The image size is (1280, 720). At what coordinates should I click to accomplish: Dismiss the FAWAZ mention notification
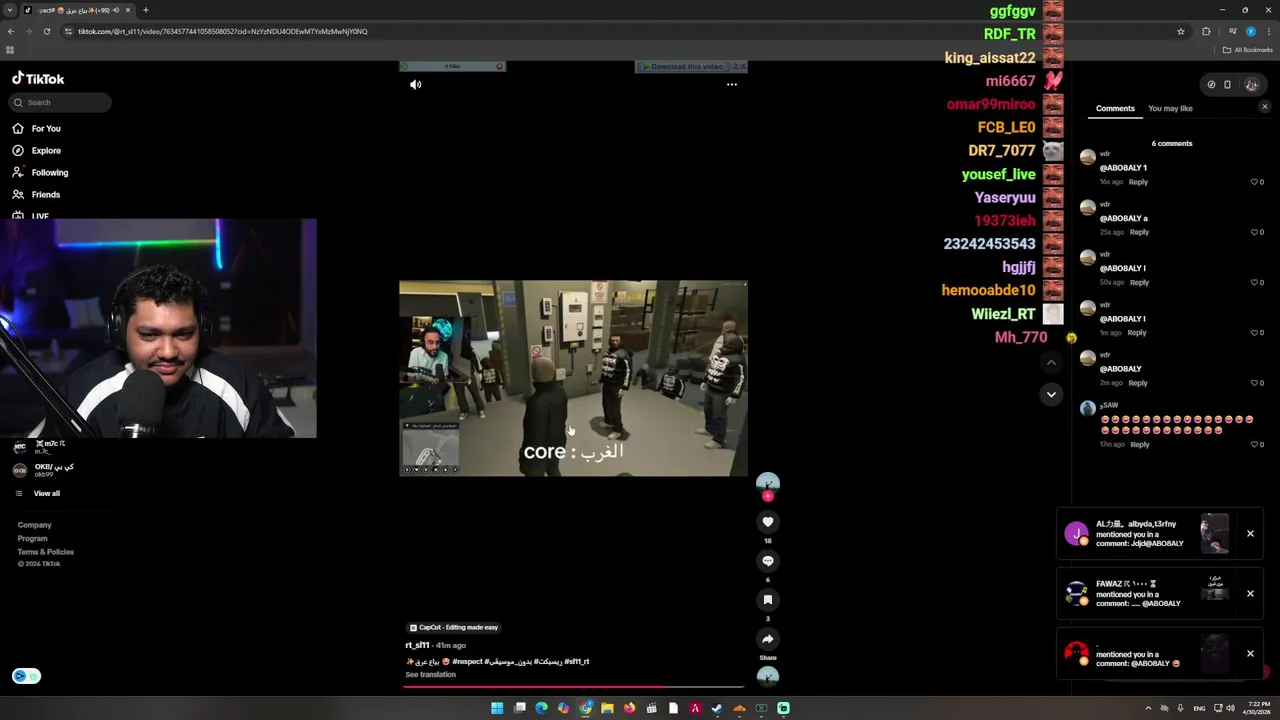pos(1250,594)
